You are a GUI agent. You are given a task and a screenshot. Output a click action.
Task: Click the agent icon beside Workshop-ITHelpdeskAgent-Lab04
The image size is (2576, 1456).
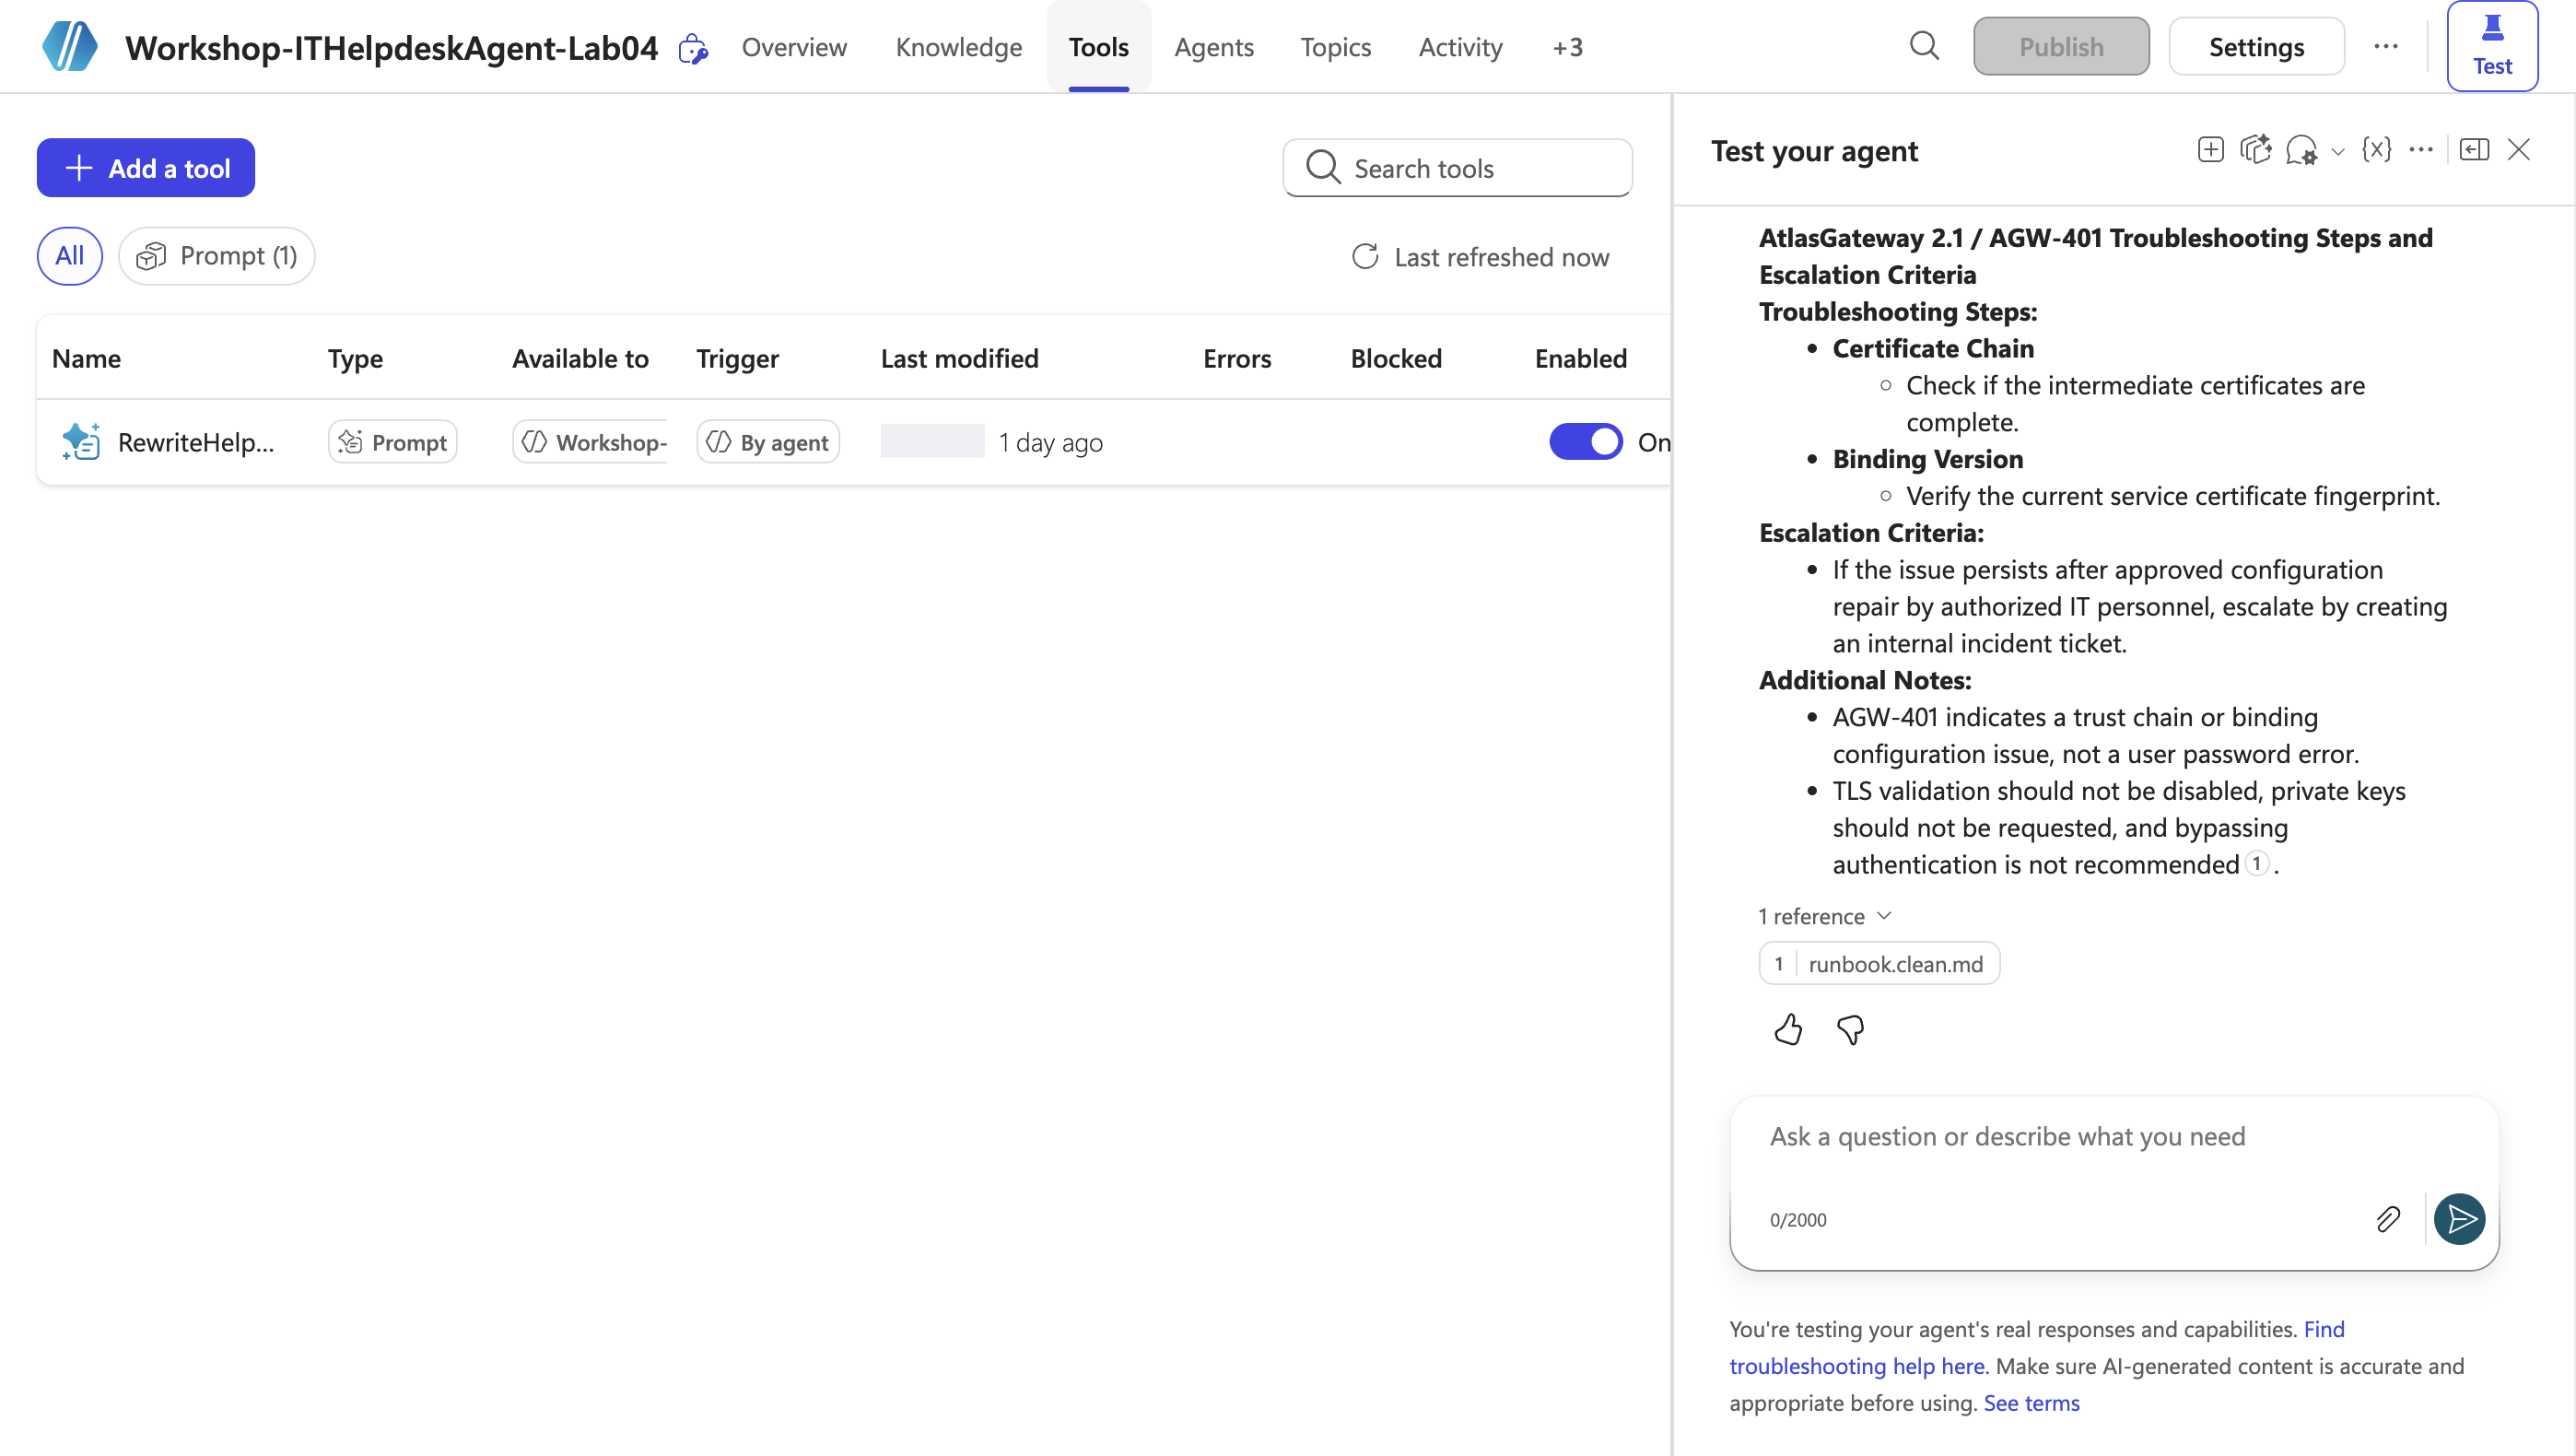click(693, 48)
